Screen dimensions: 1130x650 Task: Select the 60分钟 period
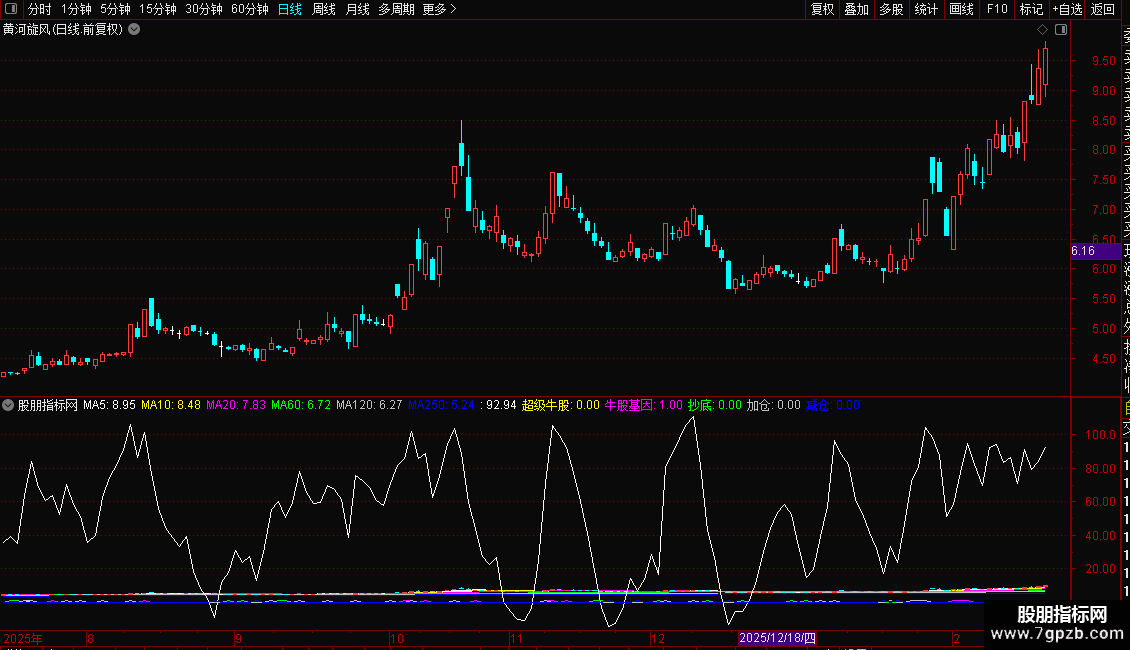250,9
